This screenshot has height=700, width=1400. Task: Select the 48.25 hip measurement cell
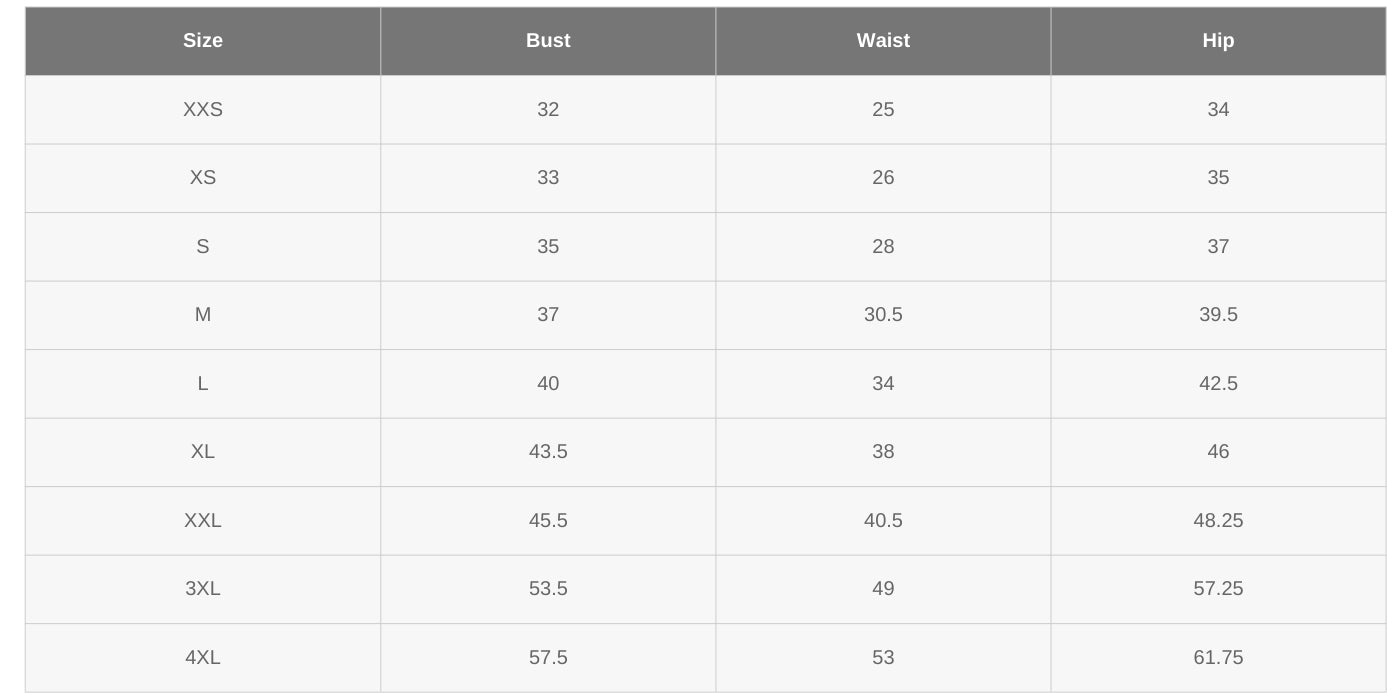coord(1218,521)
